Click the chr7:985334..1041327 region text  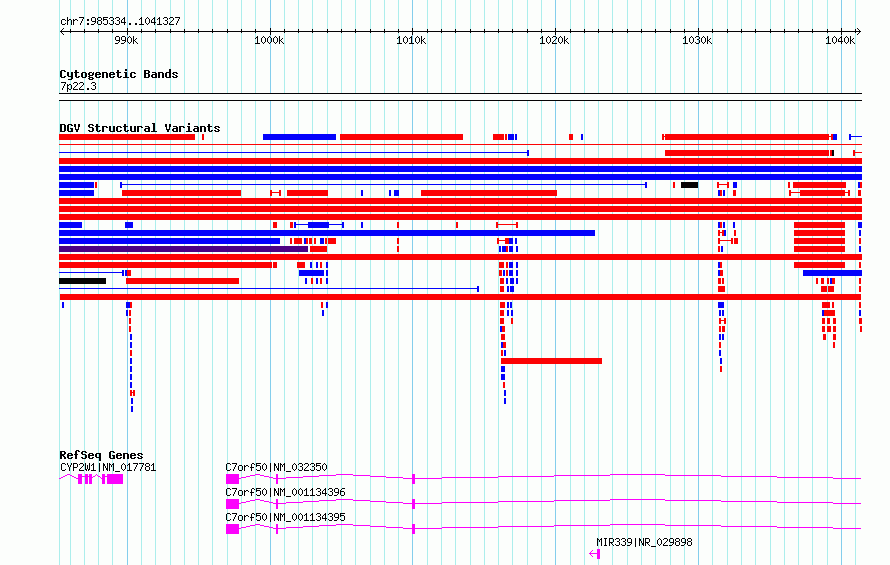point(120,21)
